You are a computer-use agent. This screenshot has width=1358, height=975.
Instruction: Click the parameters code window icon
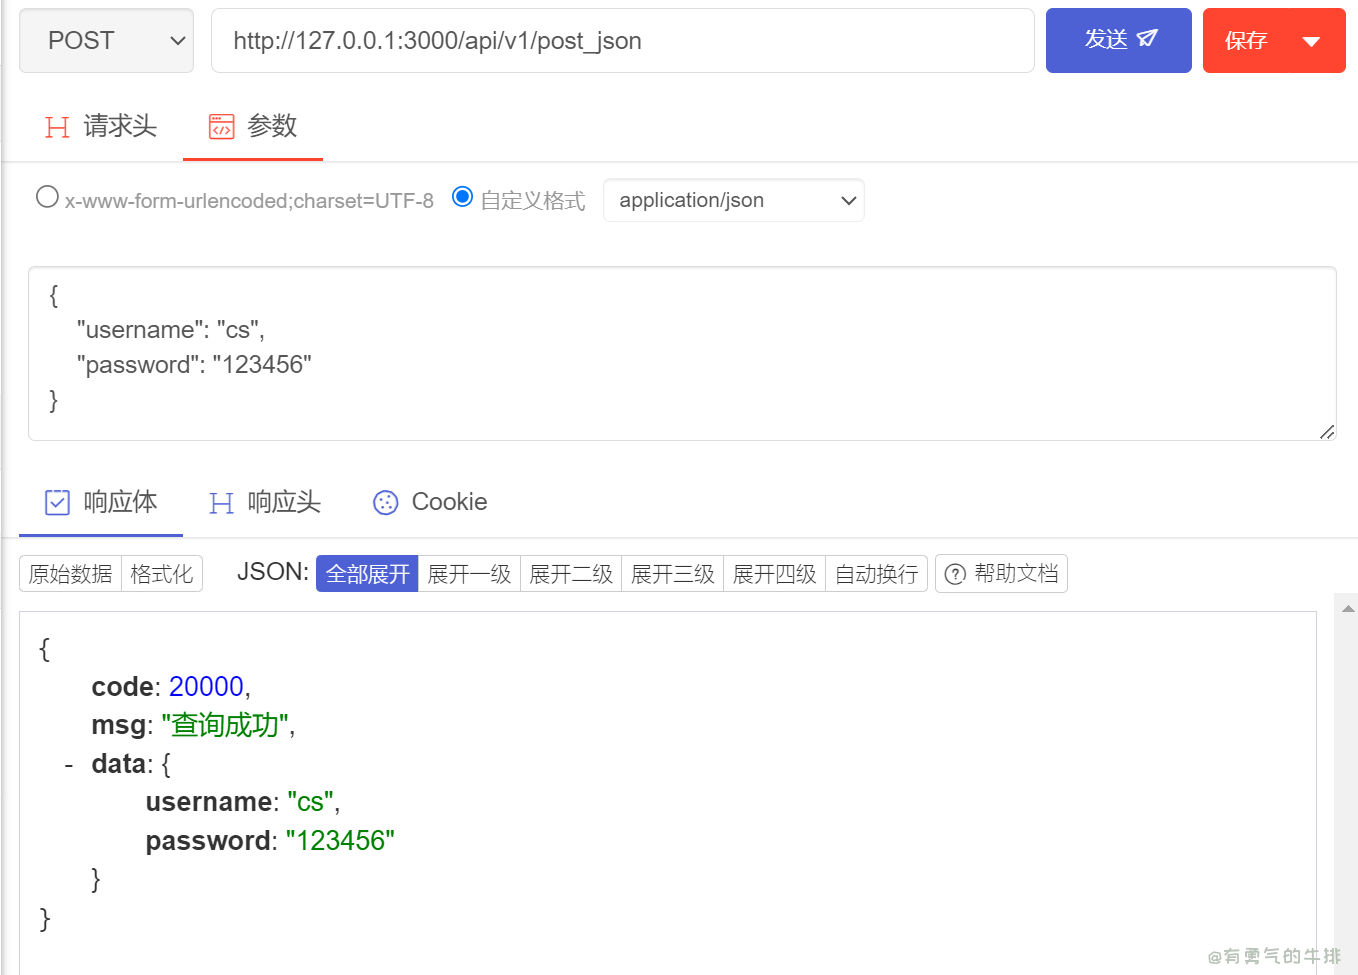coord(221,127)
